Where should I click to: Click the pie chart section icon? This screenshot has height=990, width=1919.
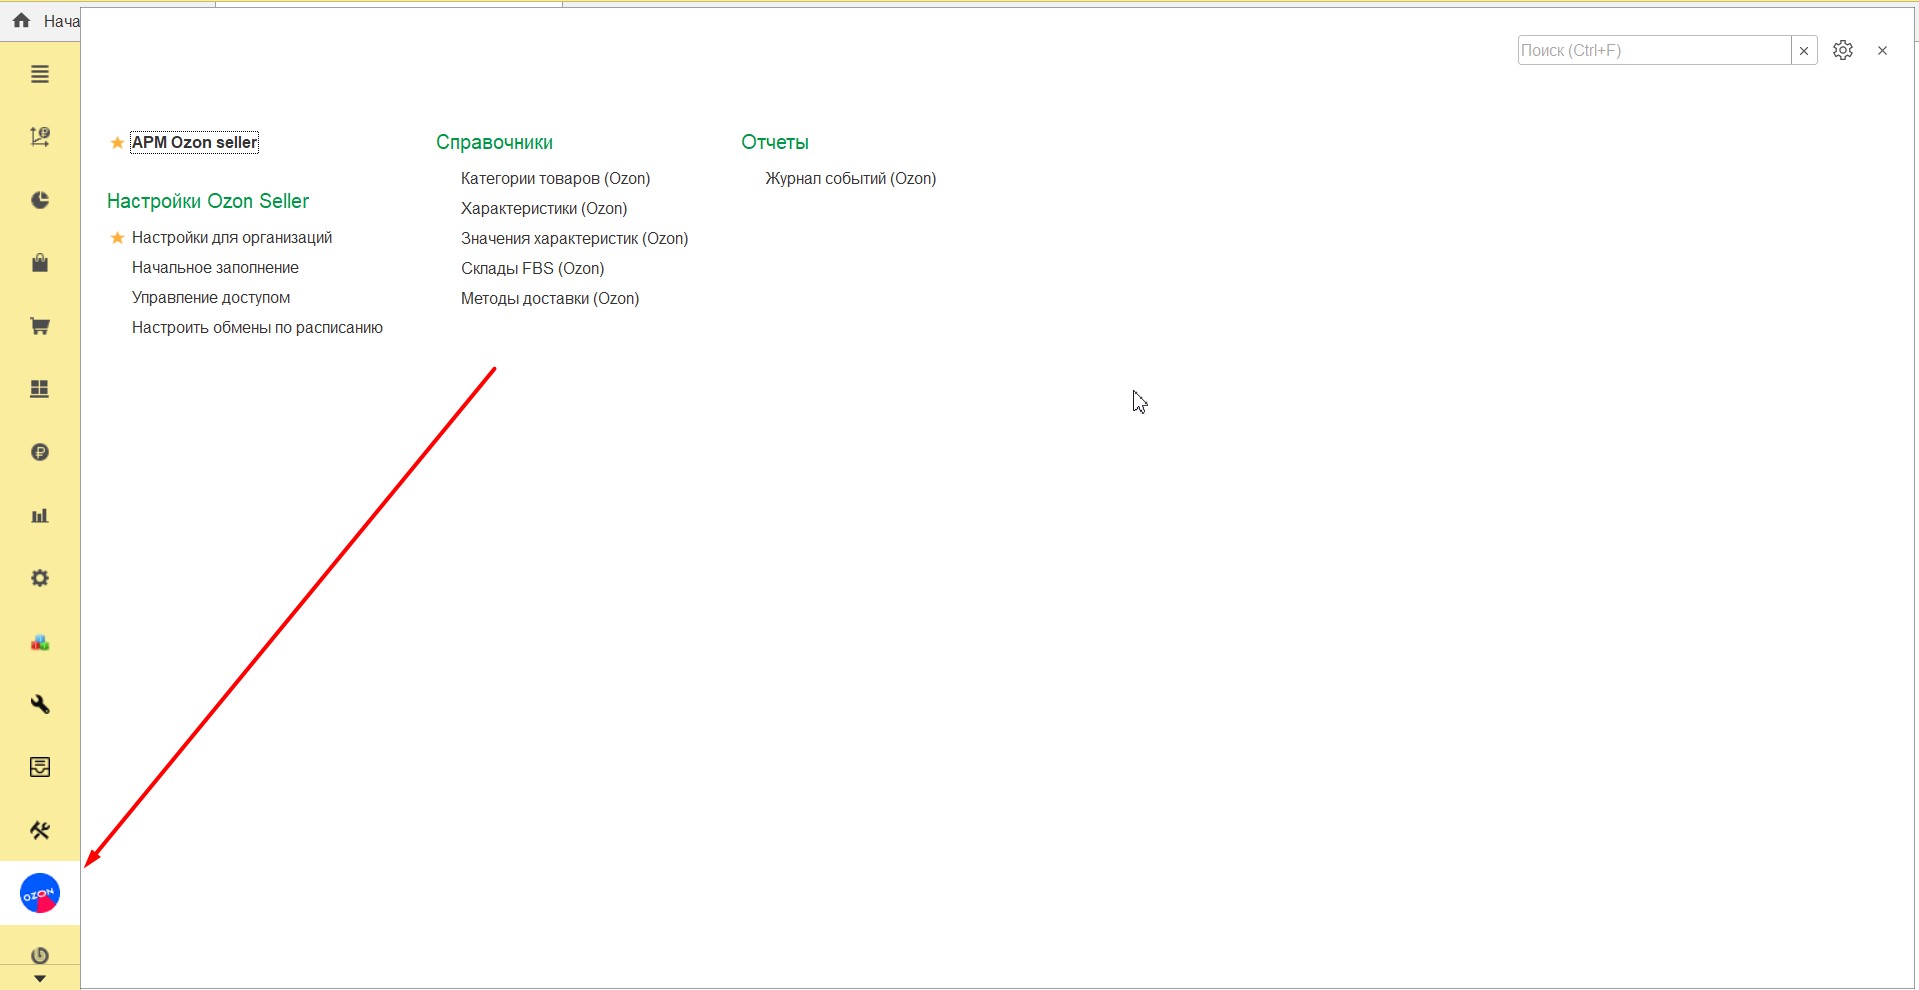coord(40,200)
